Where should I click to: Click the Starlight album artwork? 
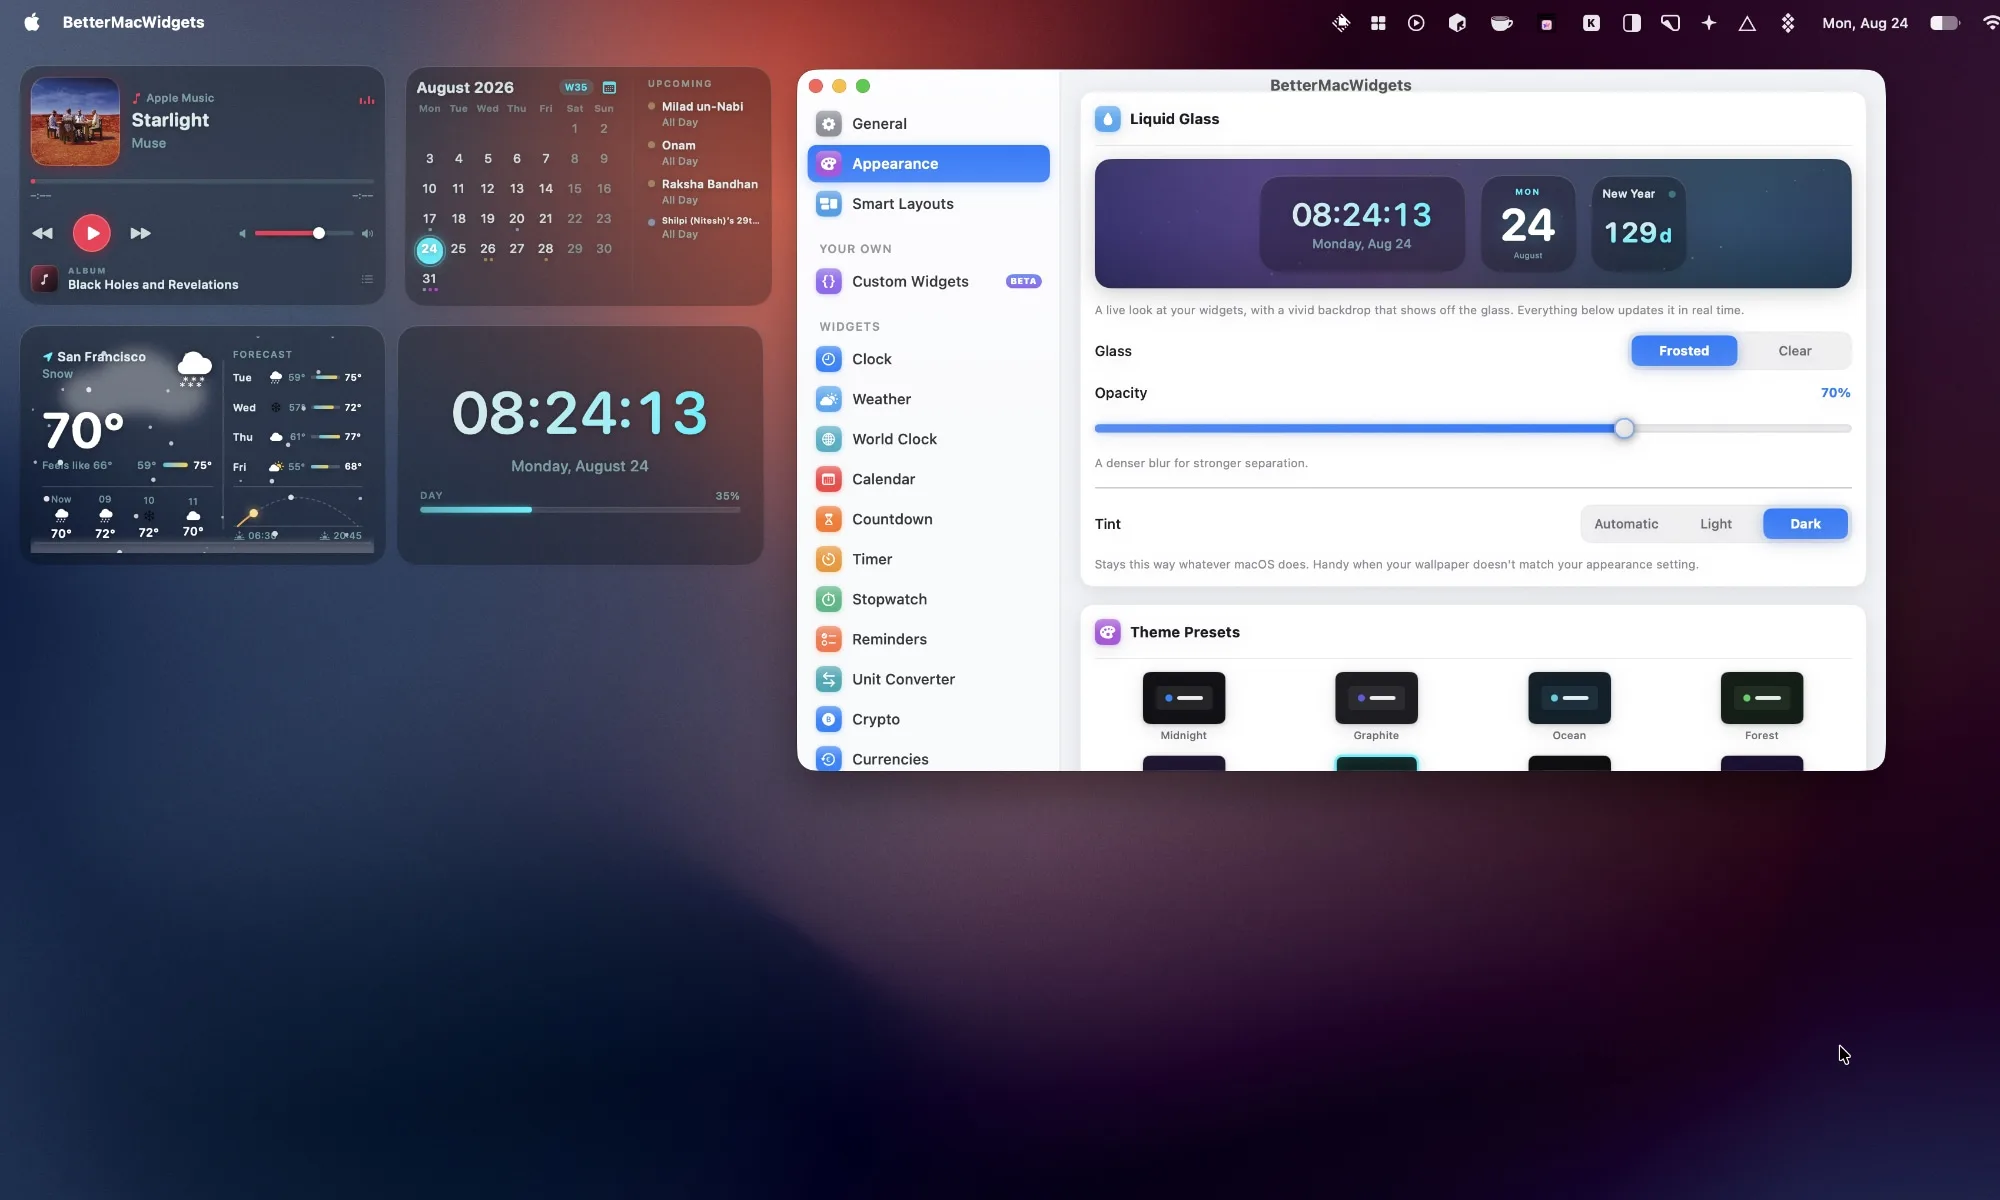coord(75,121)
